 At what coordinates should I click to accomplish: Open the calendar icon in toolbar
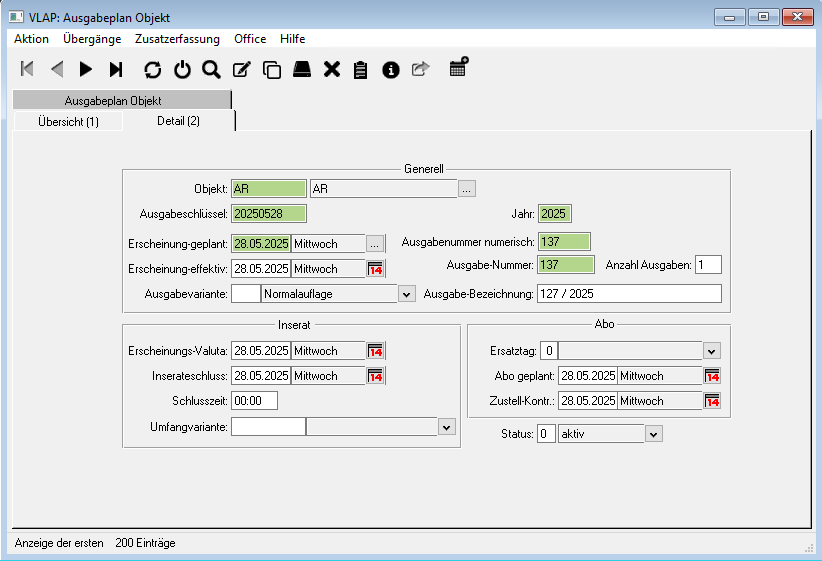[459, 67]
